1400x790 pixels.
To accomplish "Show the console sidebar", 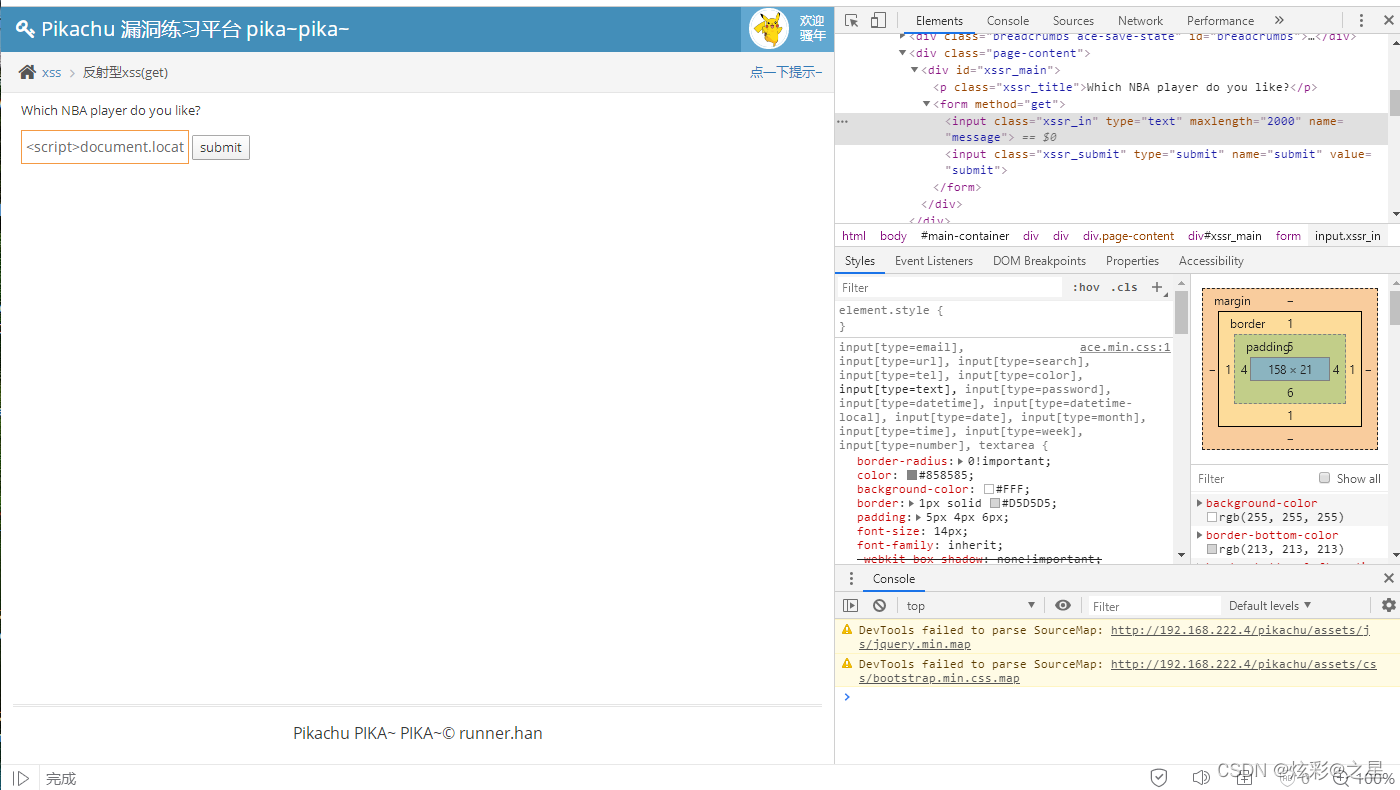I will pyautogui.click(x=850, y=605).
